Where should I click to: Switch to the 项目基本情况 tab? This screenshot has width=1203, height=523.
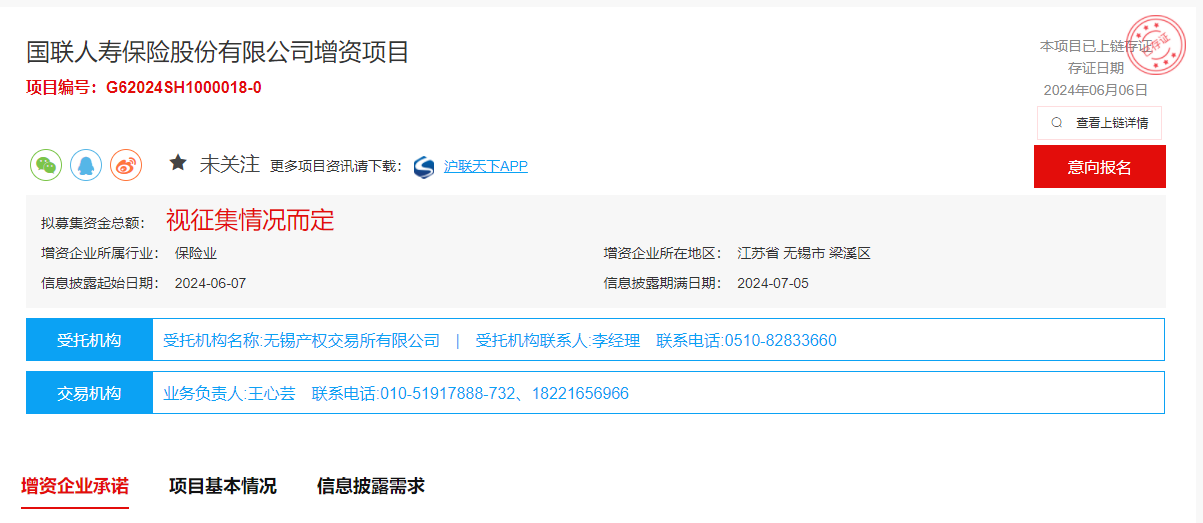[x=222, y=486]
